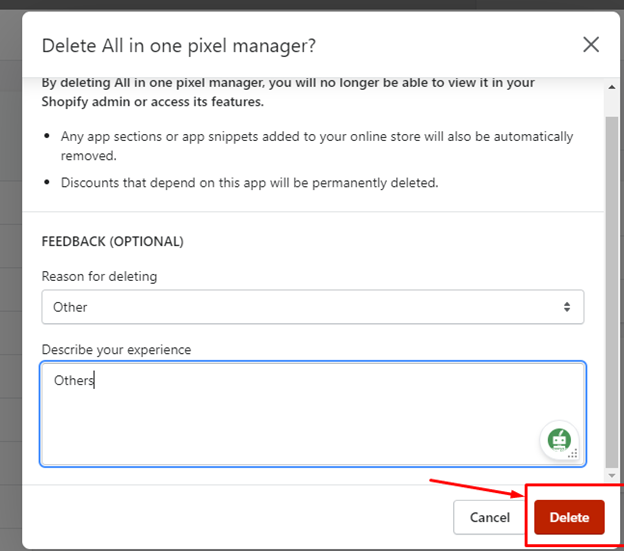The image size is (624, 551).
Task: Click the dialog vertical scrollbar thumb
Action: (612, 292)
